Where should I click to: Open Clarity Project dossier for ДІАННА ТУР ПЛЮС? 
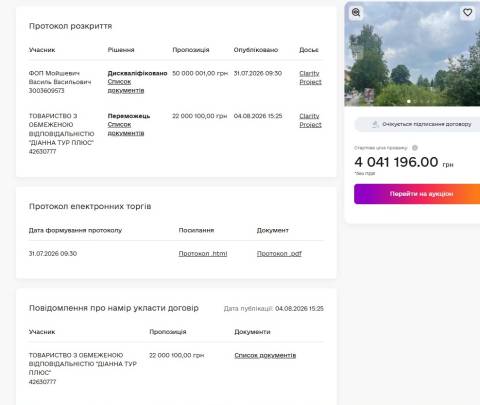click(310, 120)
